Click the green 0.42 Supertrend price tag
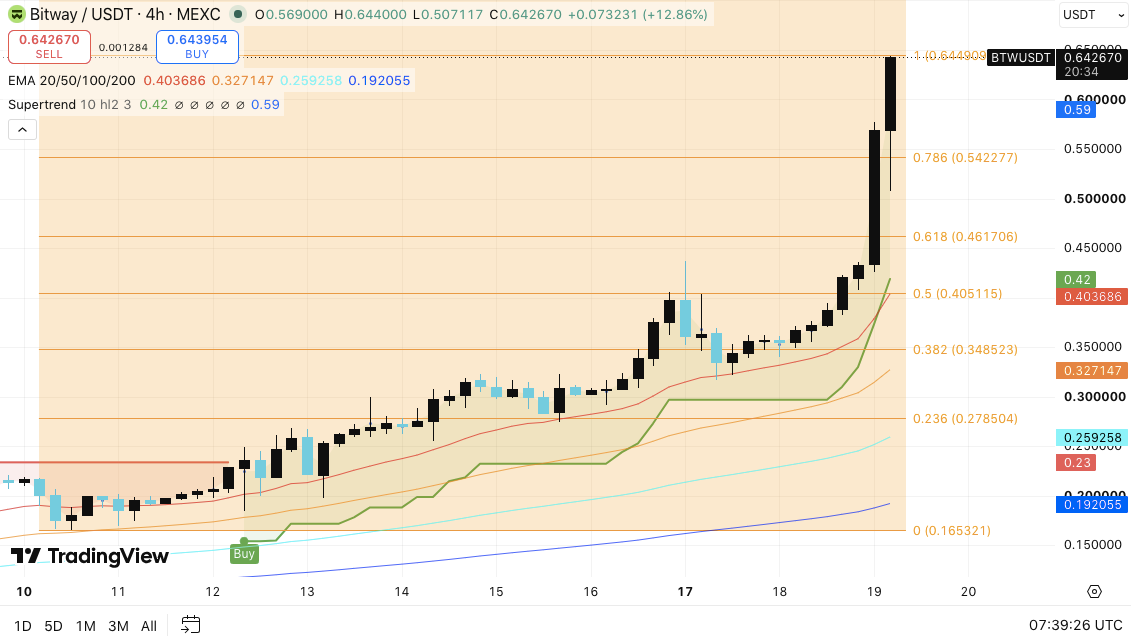Viewport: 1131px width, 642px height. point(1076,280)
